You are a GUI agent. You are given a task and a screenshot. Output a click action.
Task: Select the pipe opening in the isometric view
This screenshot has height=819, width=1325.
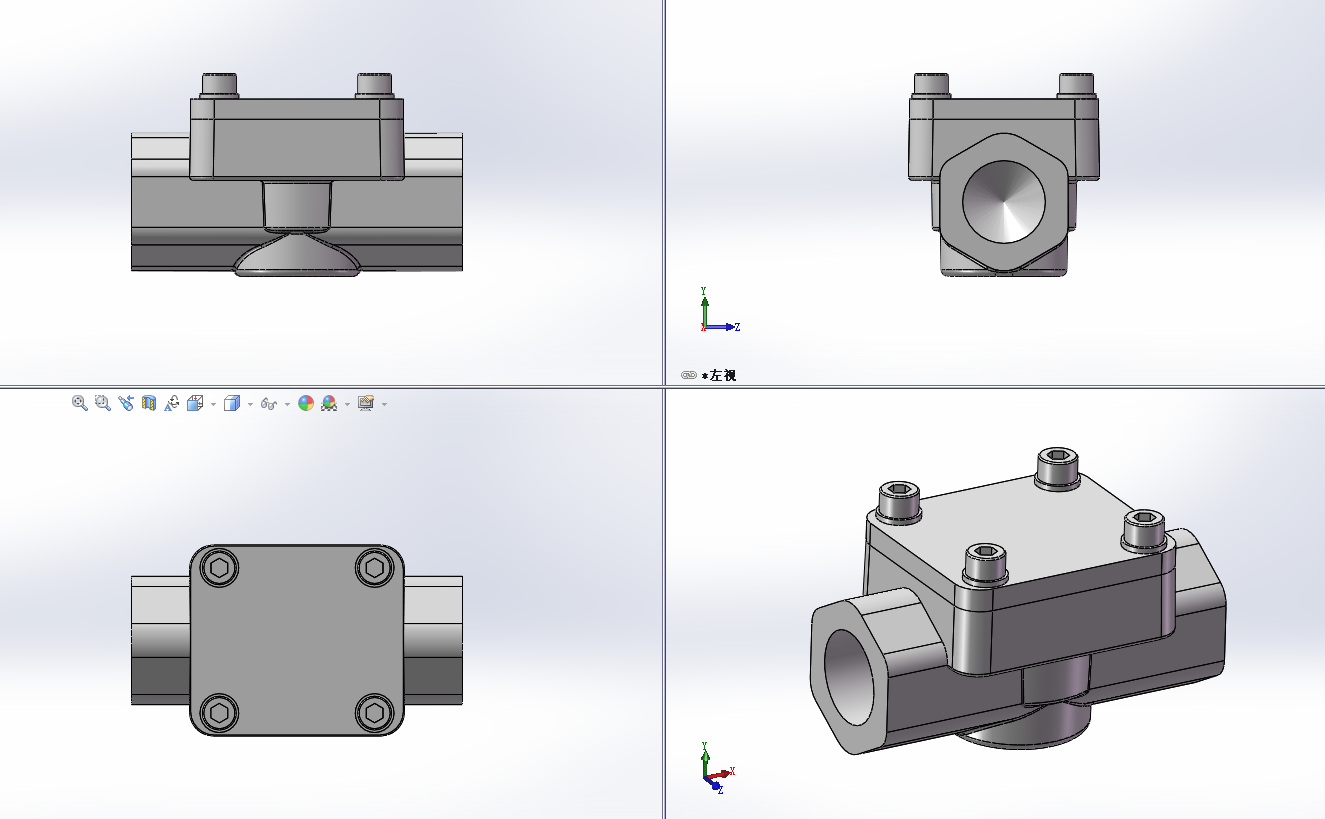click(850, 676)
